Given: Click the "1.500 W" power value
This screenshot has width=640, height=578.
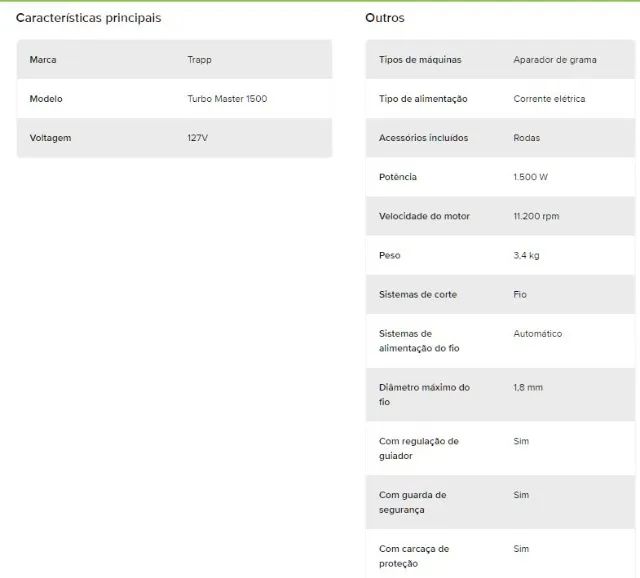Looking at the screenshot, I should tap(530, 177).
